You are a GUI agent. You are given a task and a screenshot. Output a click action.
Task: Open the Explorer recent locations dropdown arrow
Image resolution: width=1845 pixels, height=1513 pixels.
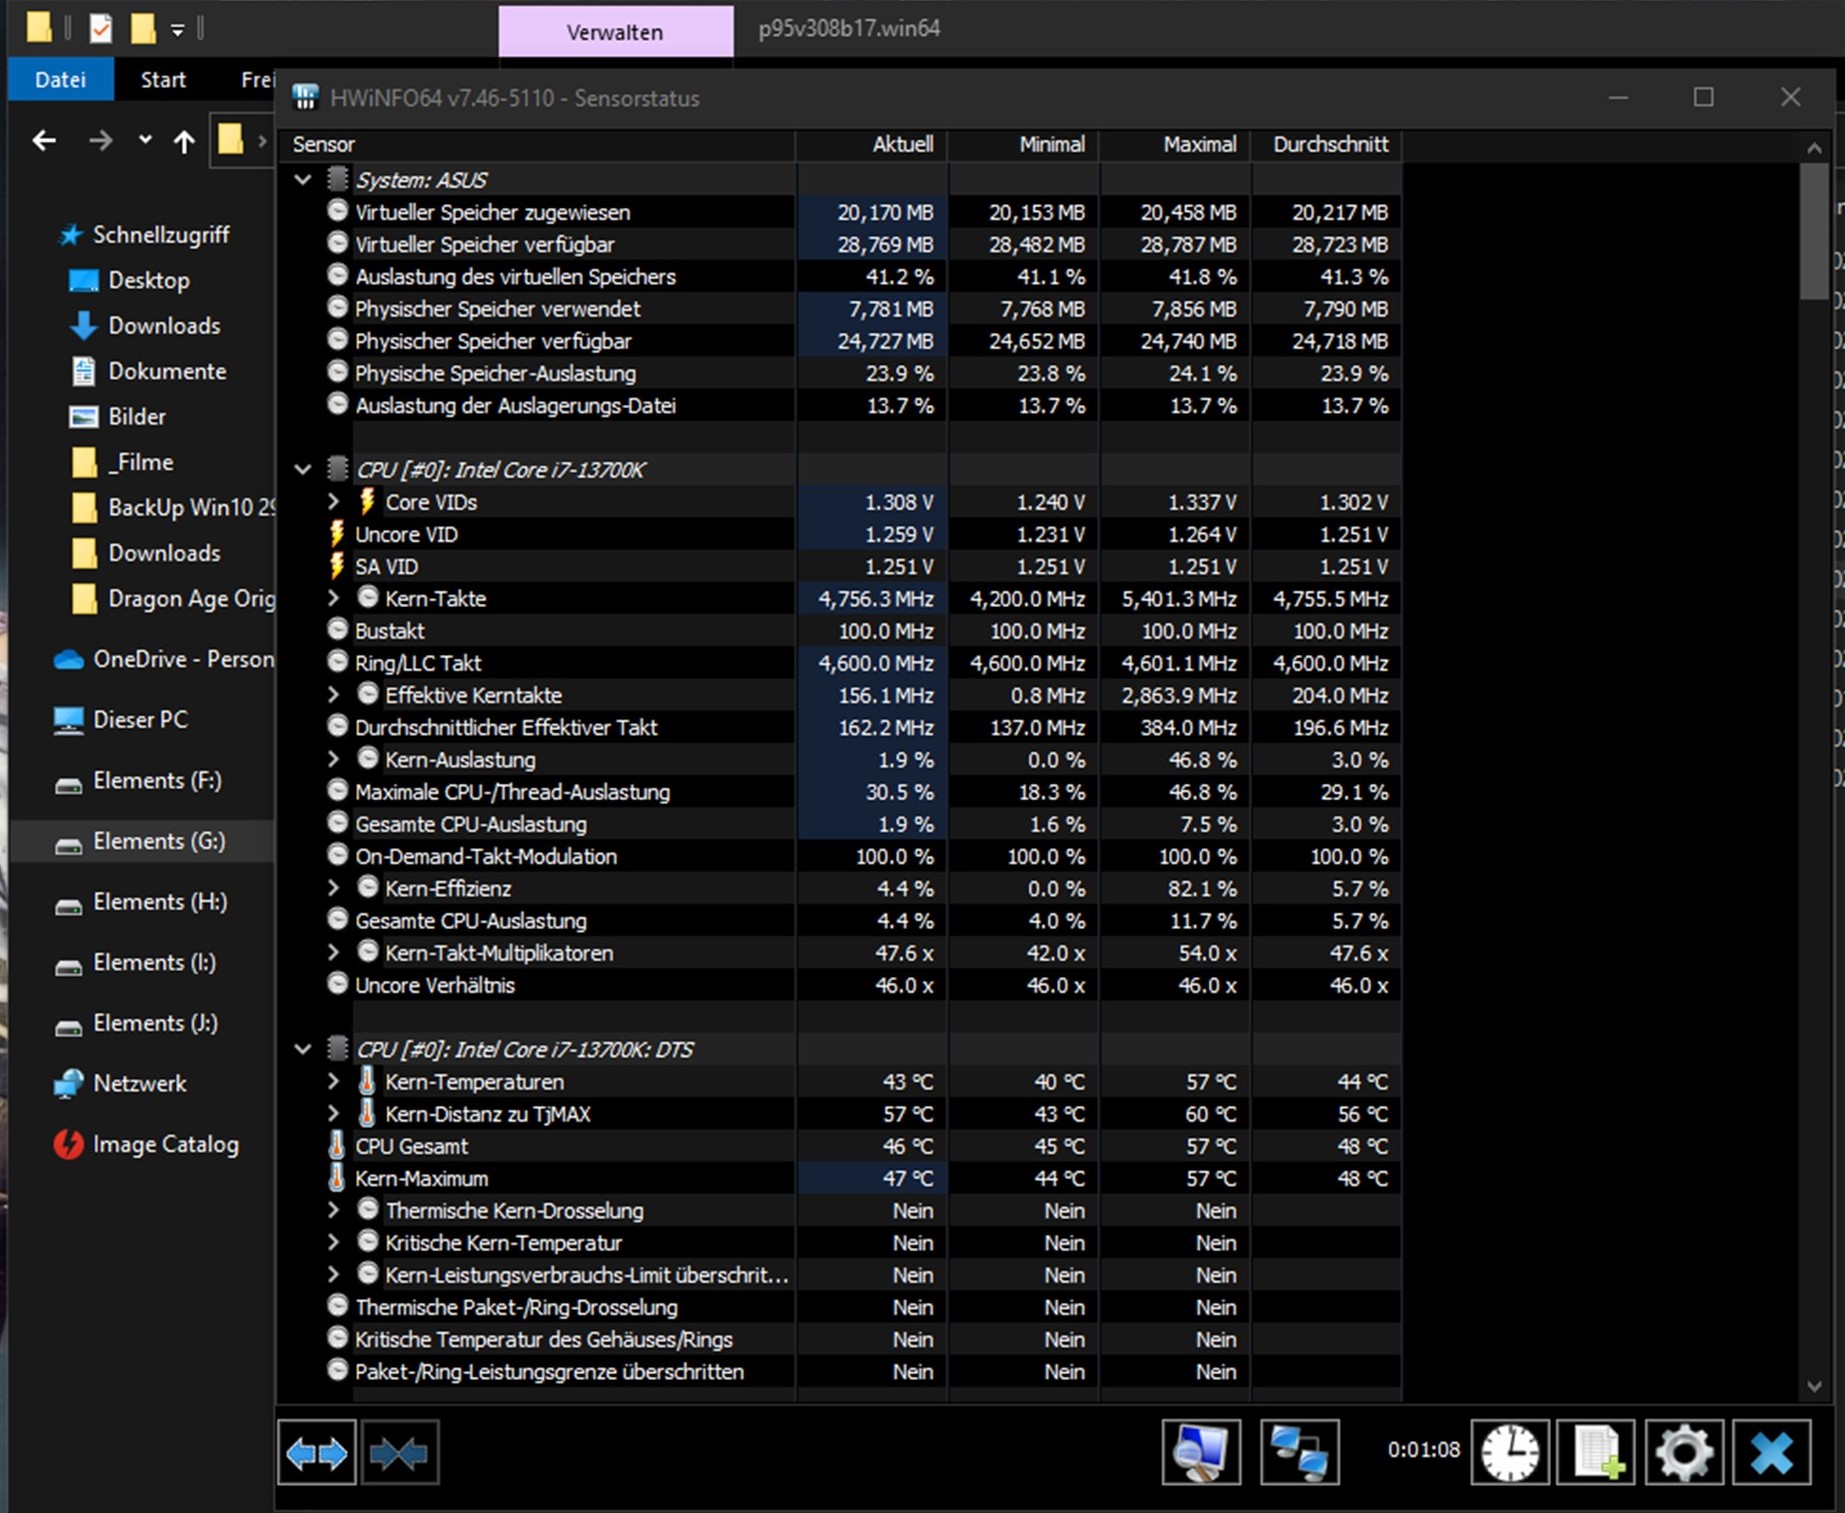pyautogui.click(x=146, y=140)
